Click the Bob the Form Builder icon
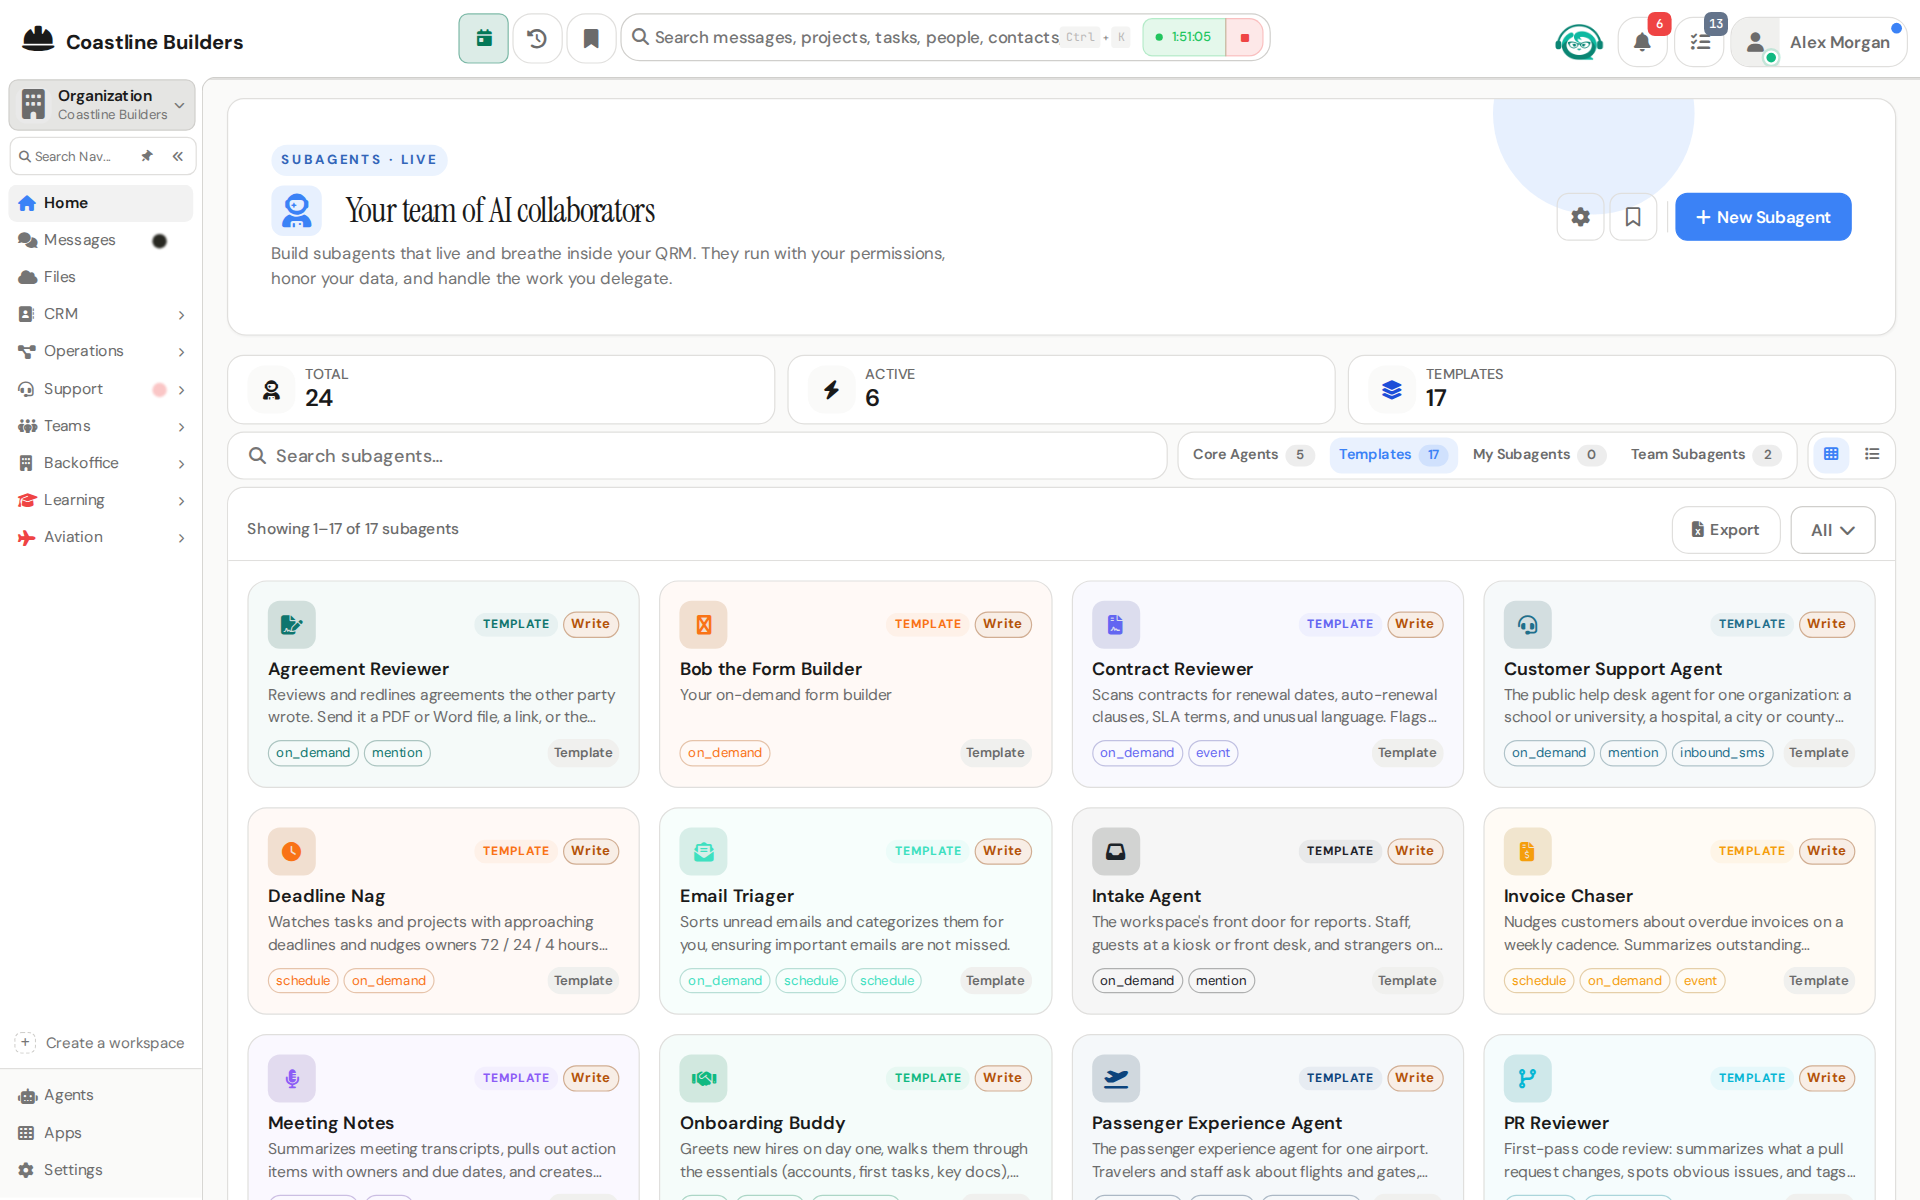The height and width of the screenshot is (1200, 1920). click(704, 625)
